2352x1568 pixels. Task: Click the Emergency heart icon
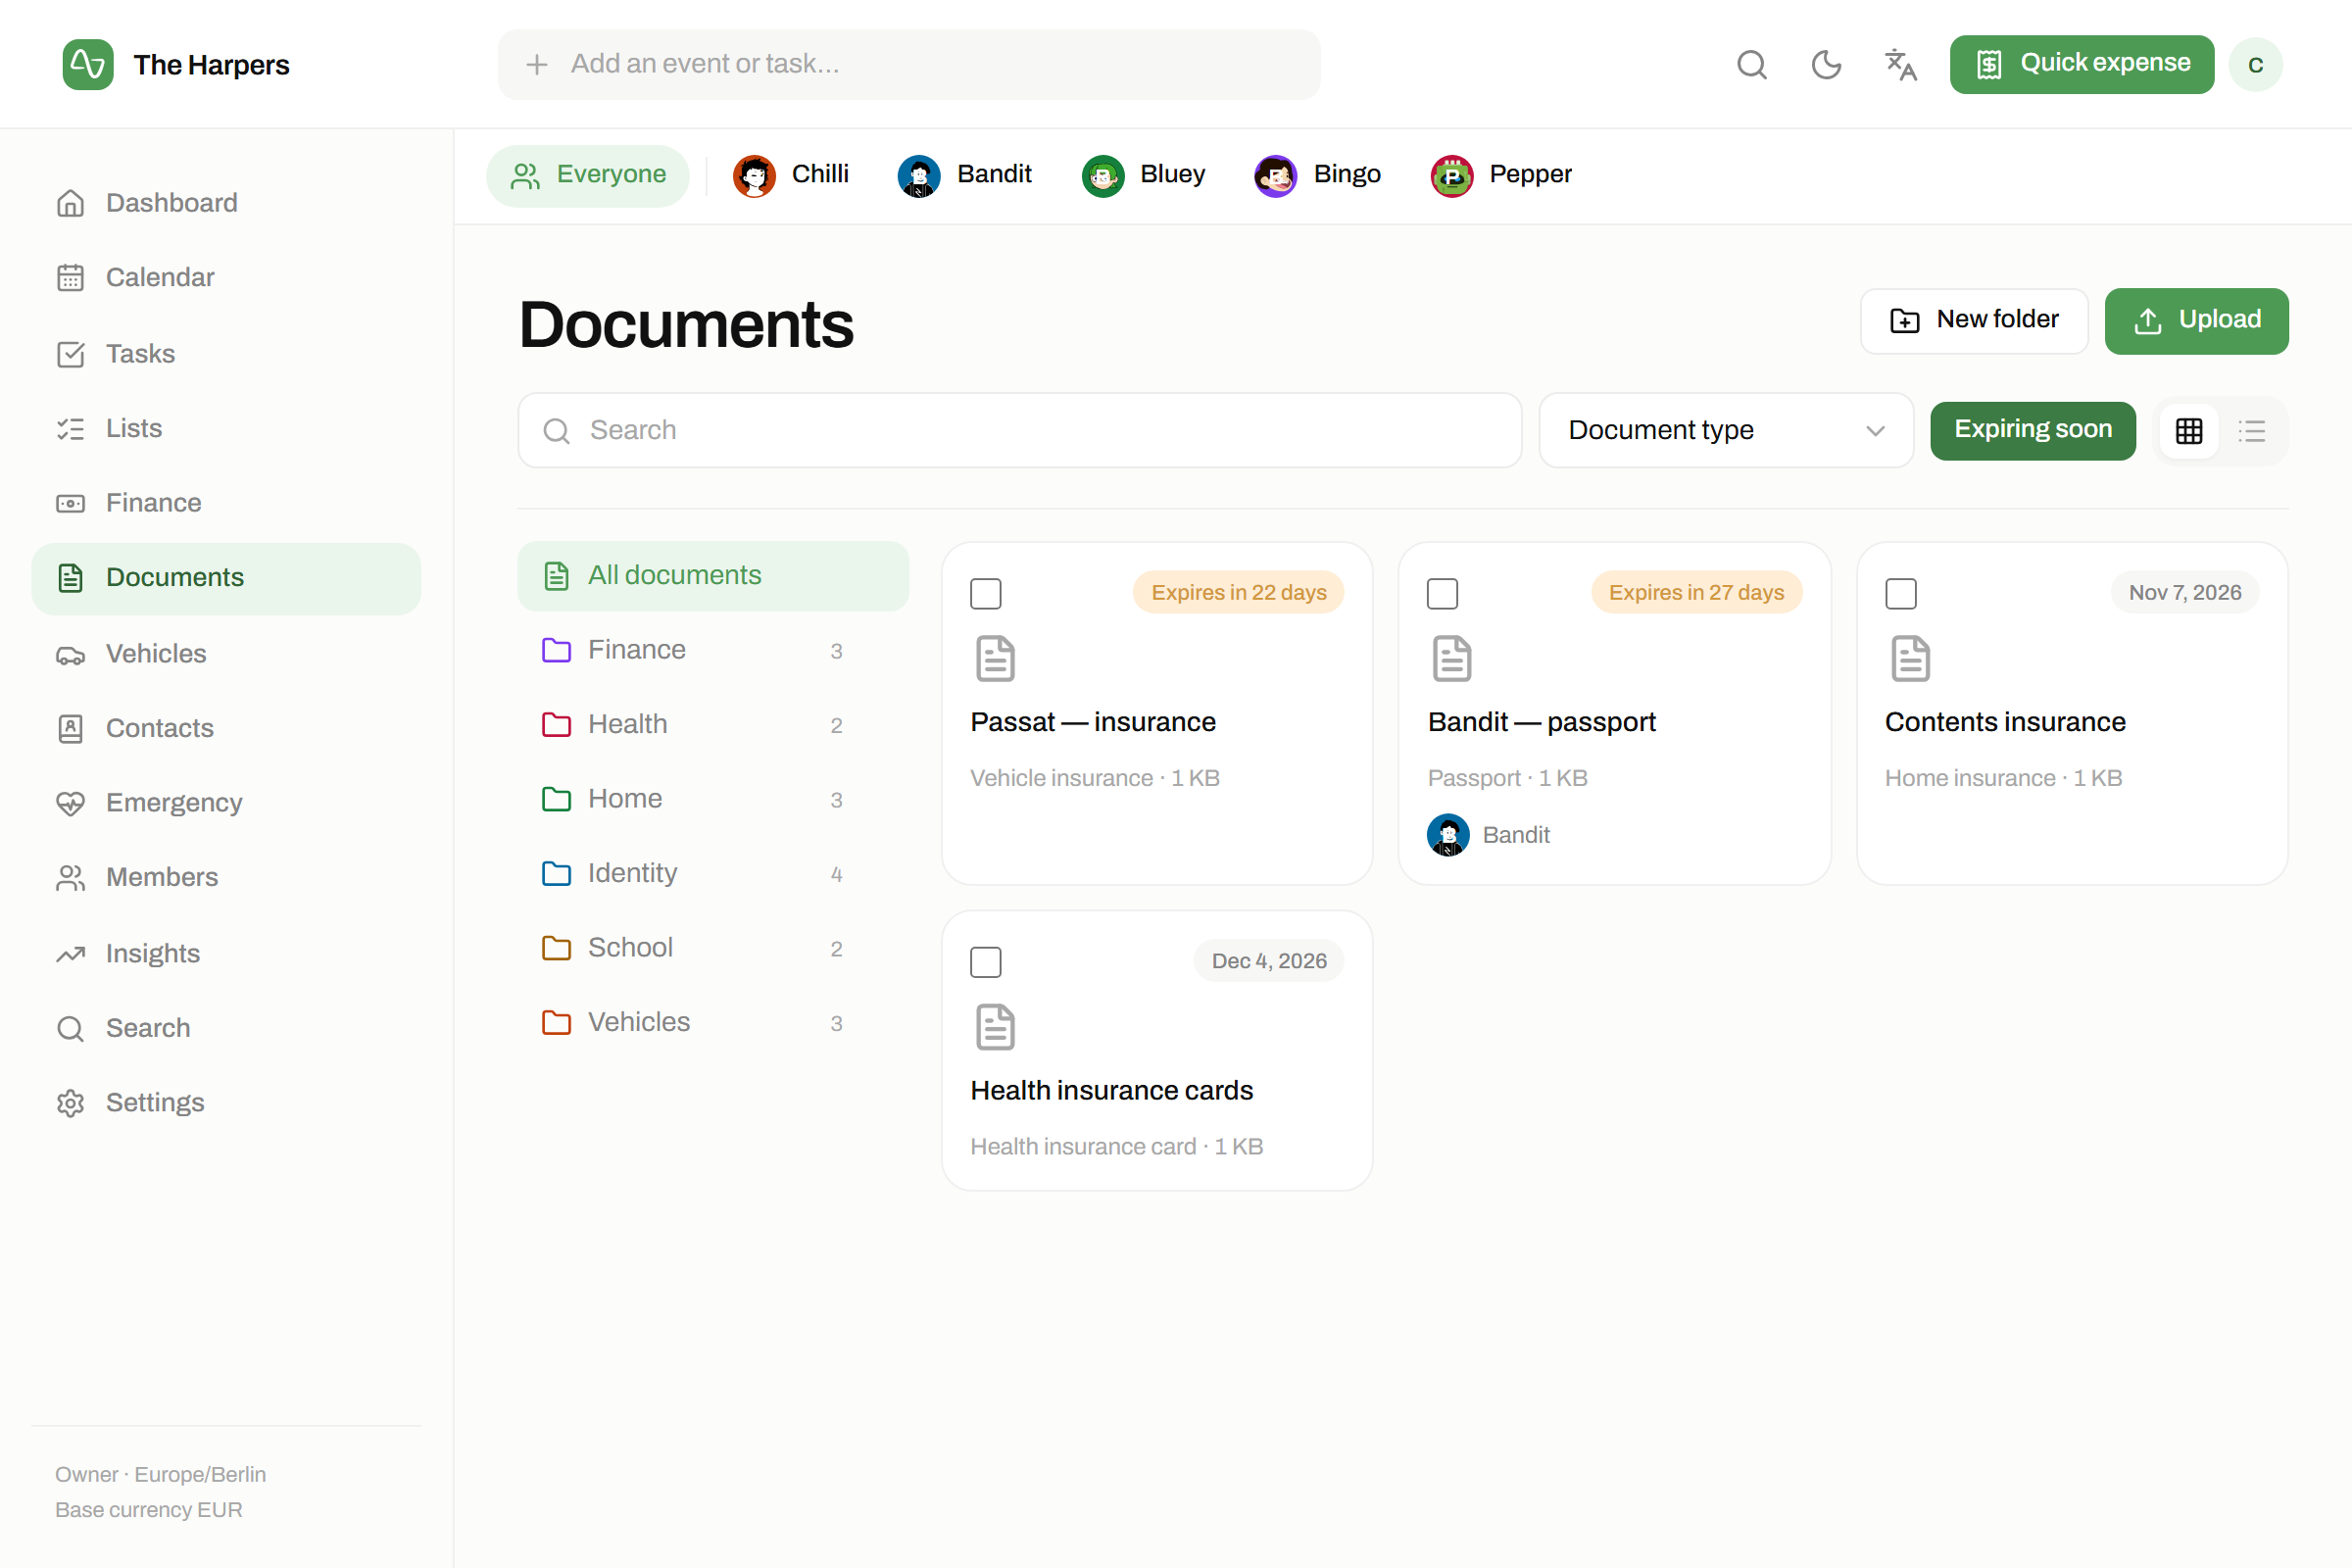click(70, 803)
